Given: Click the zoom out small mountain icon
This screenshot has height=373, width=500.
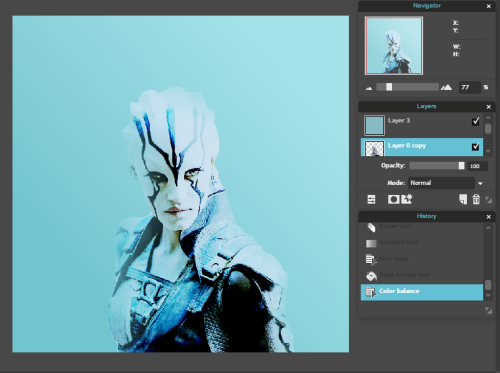Looking at the screenshot, I should point(369,88).
